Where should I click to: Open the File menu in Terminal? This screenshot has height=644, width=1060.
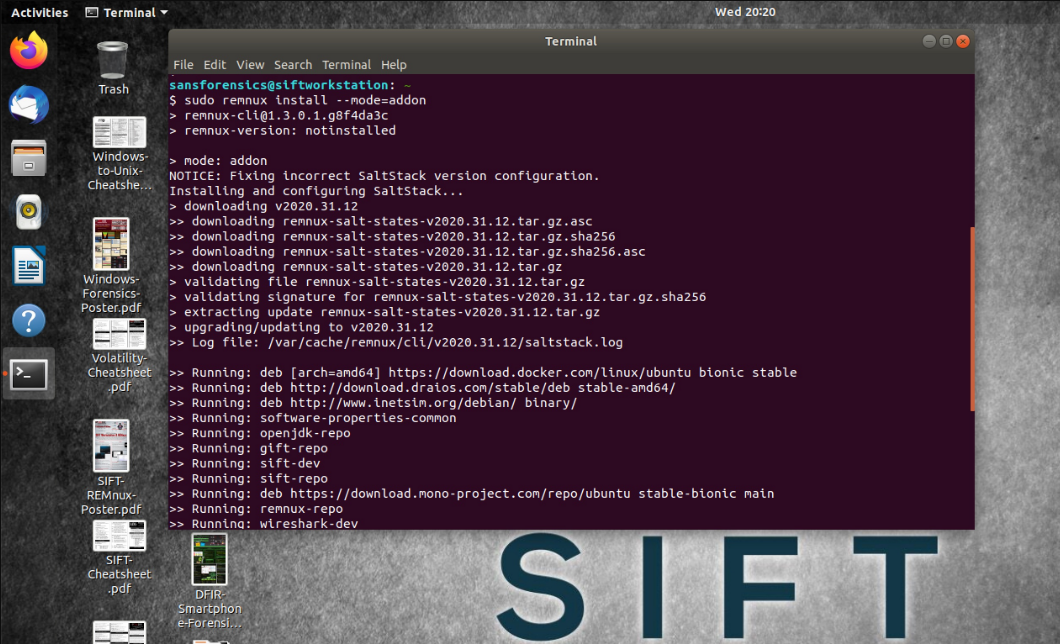(183, 65)
